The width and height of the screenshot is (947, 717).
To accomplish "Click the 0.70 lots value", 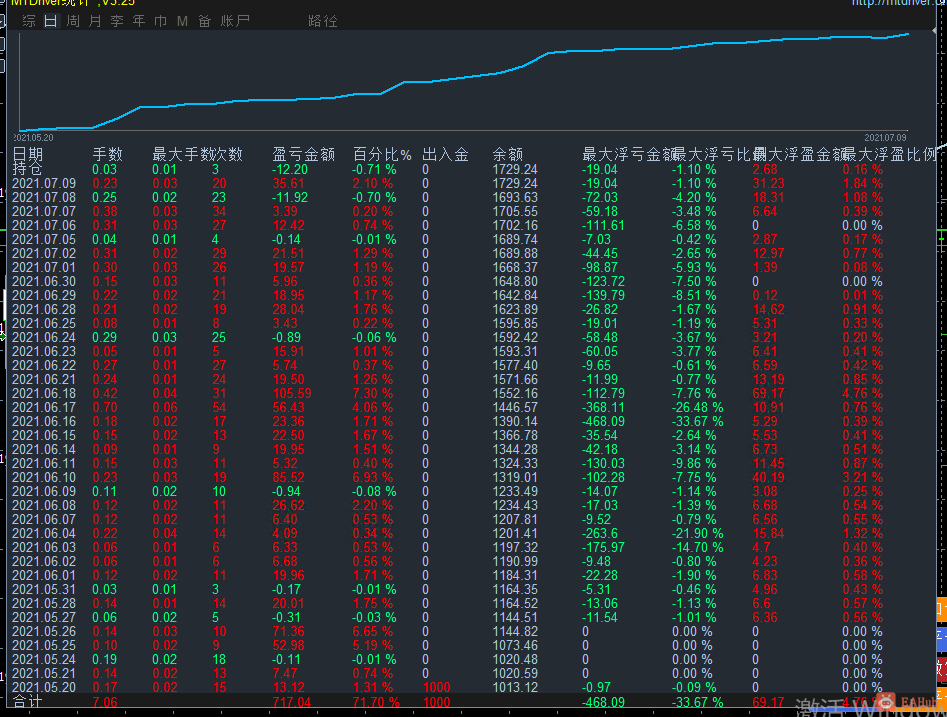I will tap(105, 407).
